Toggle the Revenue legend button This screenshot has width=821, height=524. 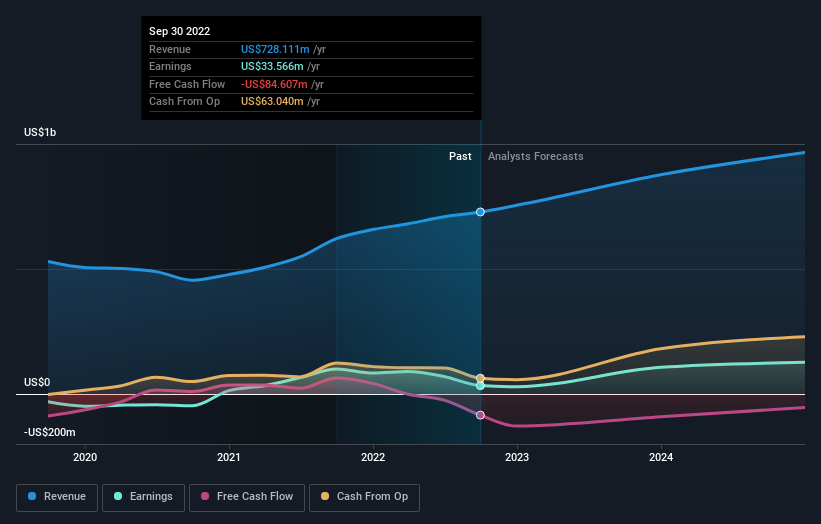coord(57,497)
